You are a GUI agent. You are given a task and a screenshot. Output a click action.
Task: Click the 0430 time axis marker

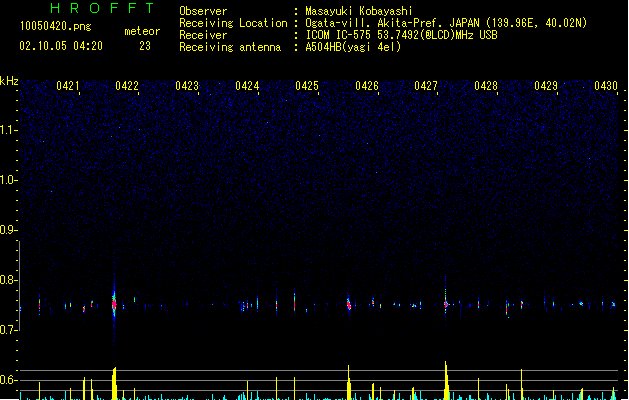pos(606,86)
